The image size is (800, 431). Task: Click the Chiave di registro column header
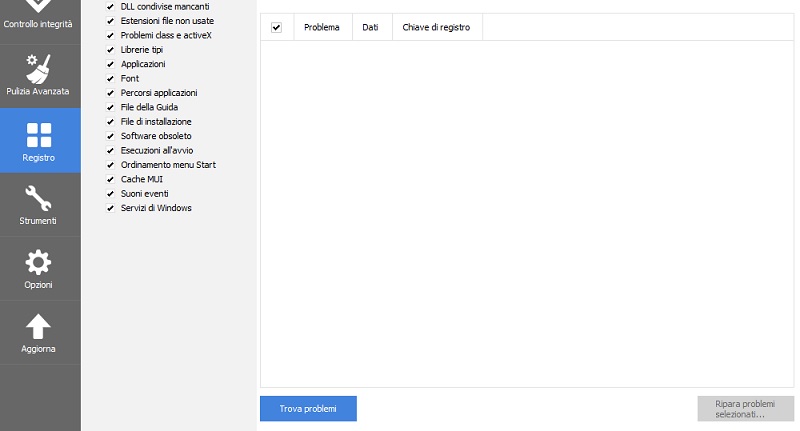tap(436, 28)
